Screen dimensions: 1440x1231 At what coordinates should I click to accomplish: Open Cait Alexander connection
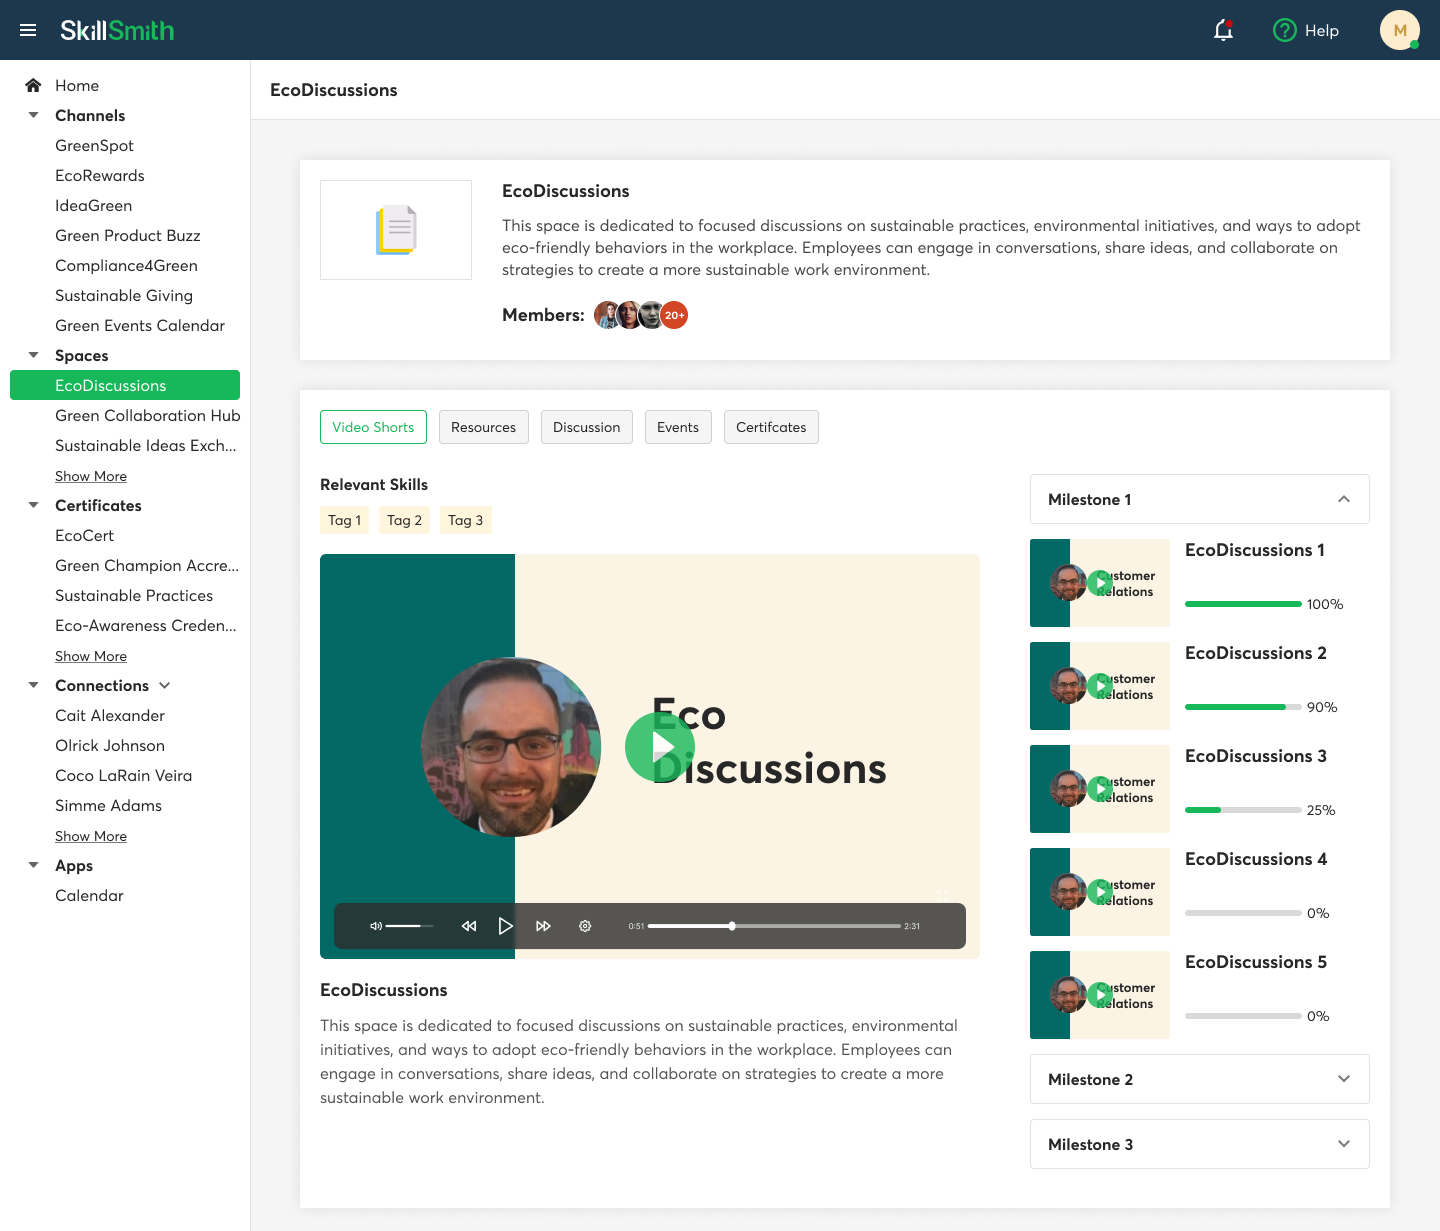tap(110, 715)
